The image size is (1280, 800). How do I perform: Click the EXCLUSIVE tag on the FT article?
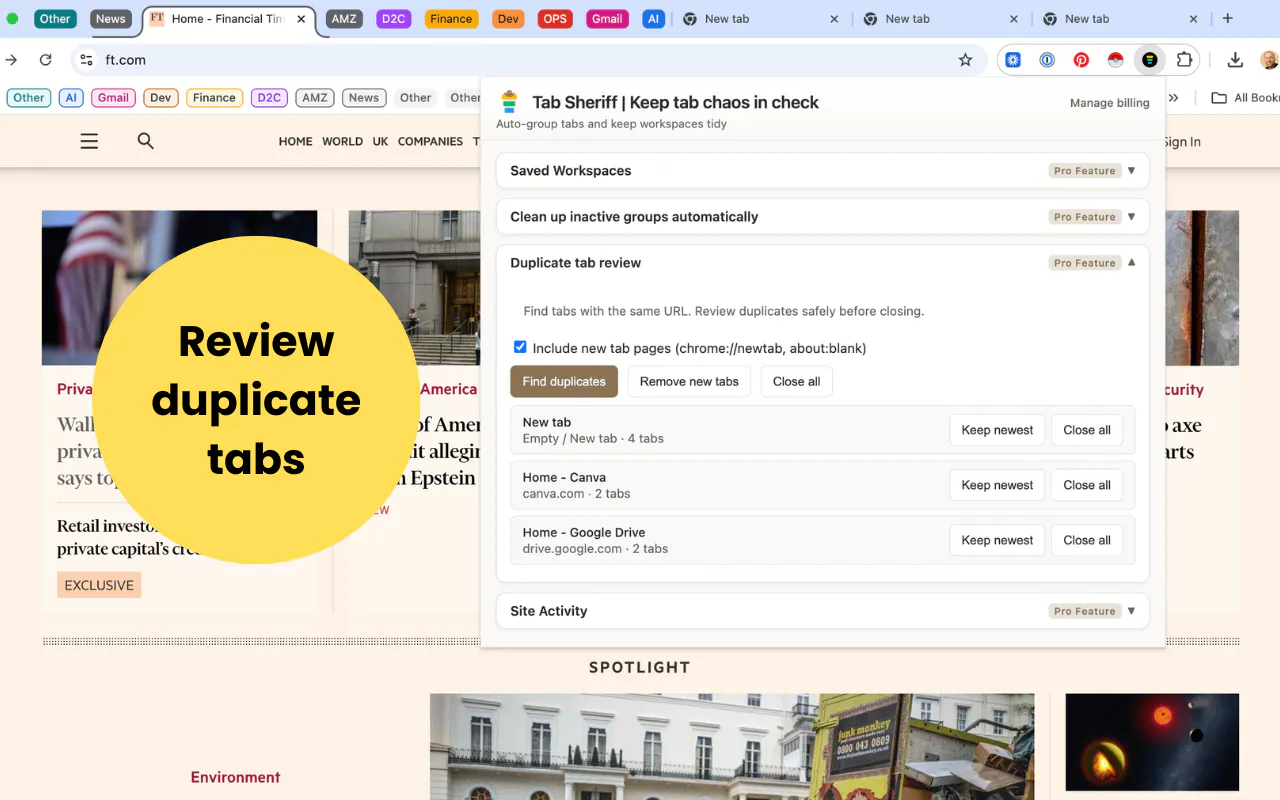(x=99, y=585)
